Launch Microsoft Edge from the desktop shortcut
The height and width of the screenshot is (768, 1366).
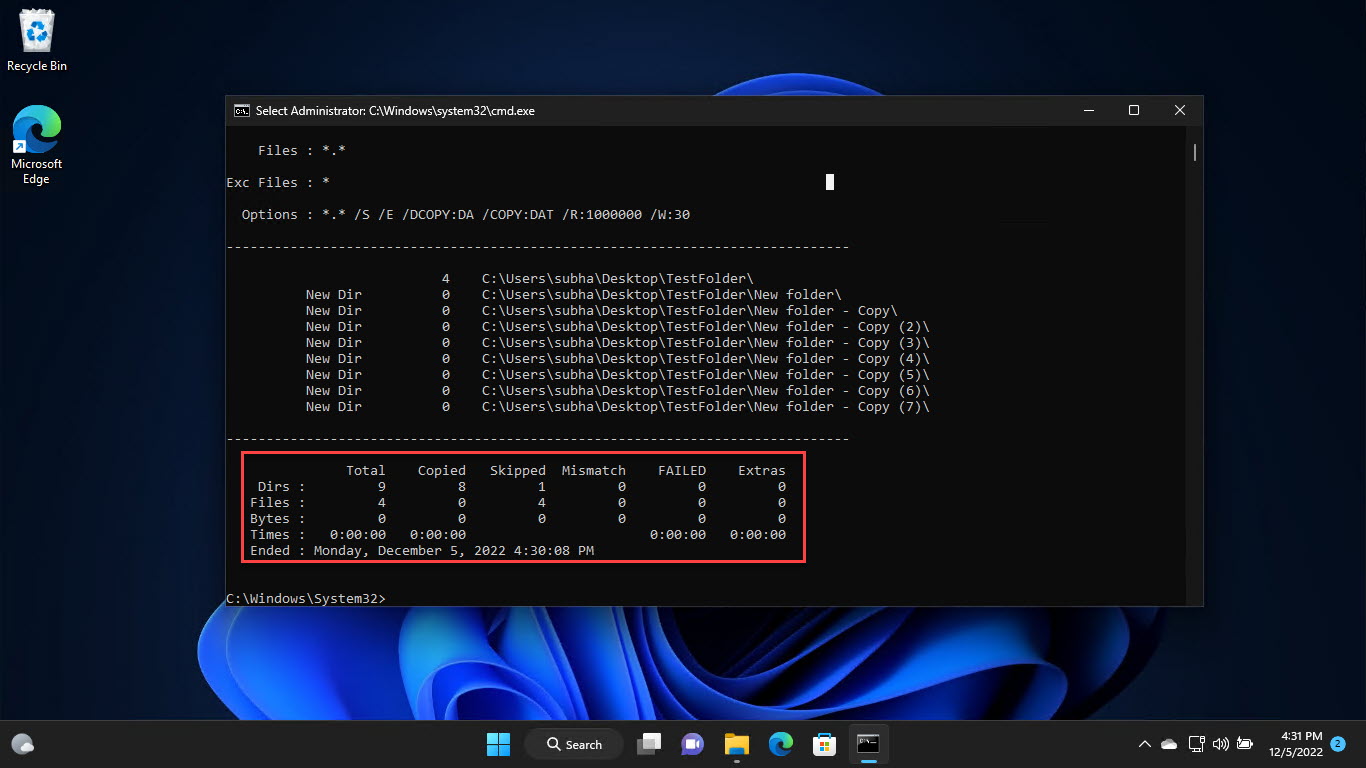(x=36, y=135)
